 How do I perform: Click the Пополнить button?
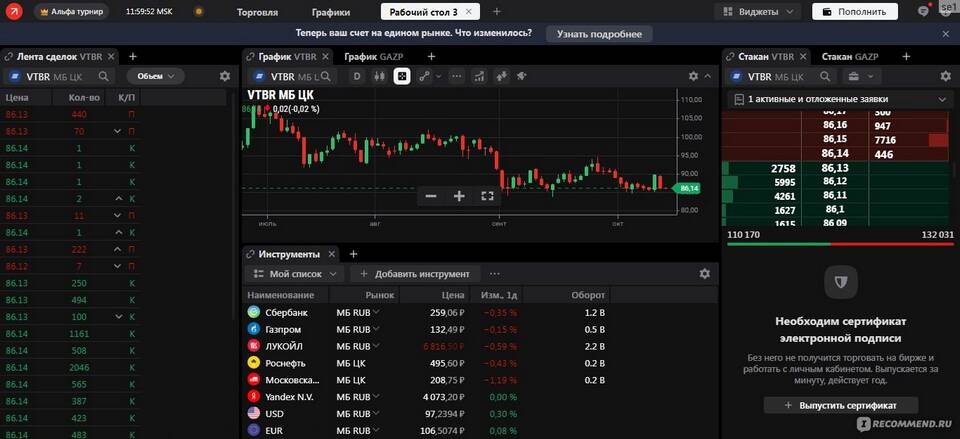click(x=855, y=12)
